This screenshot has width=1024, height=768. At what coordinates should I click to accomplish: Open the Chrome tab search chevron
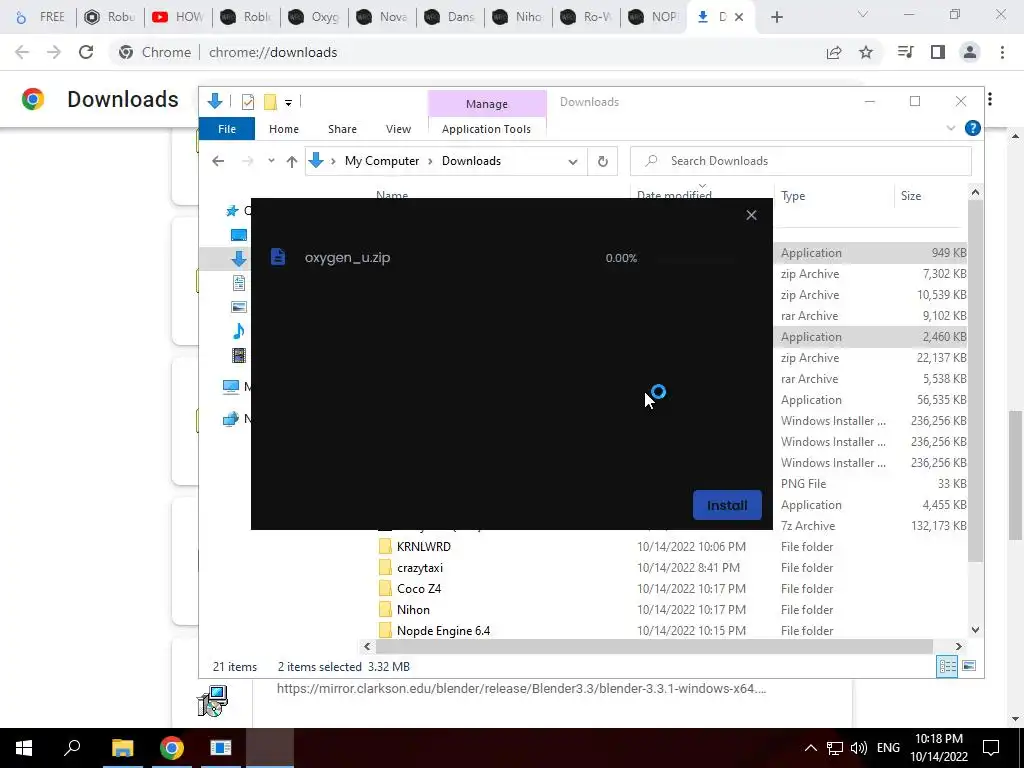863,14
